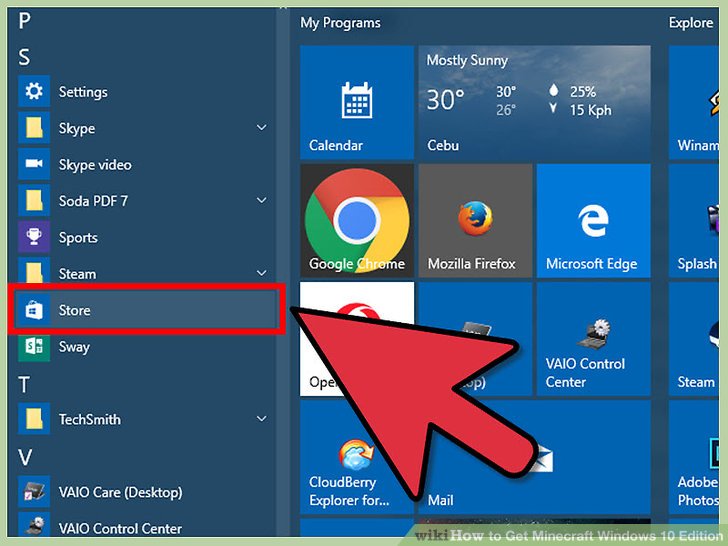The height and width of the screenshot is (546, 728).
Task: Open the Splash tile
Action: pos(694,221)
